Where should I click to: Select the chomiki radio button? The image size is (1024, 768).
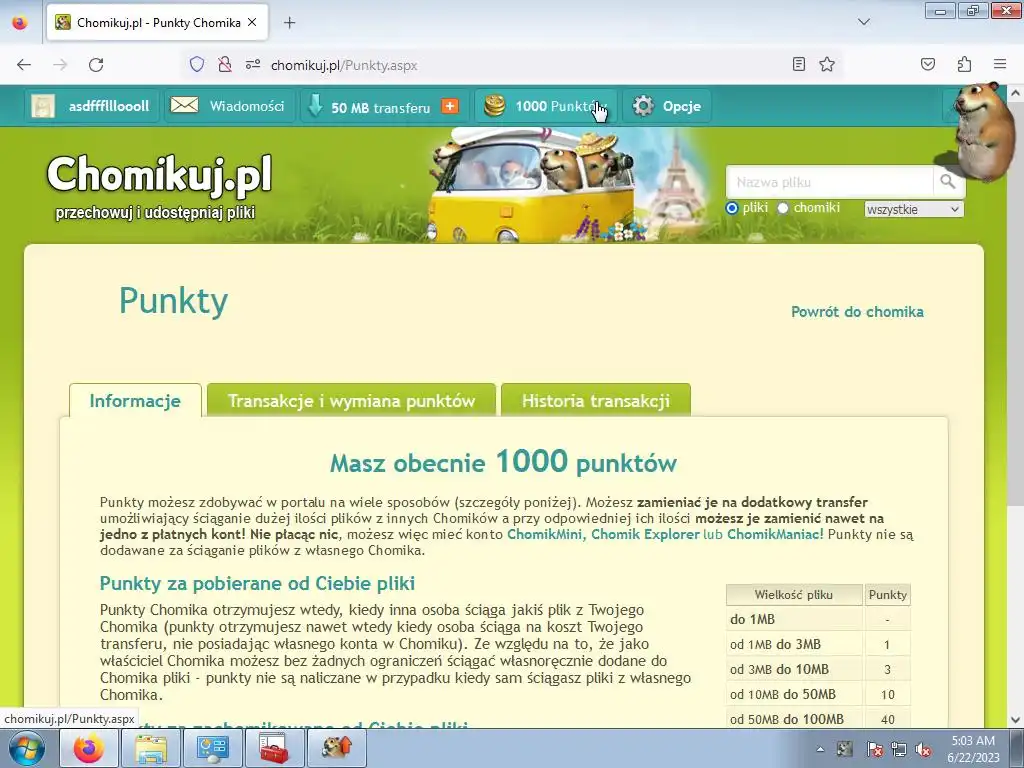(x=782, y=208)
